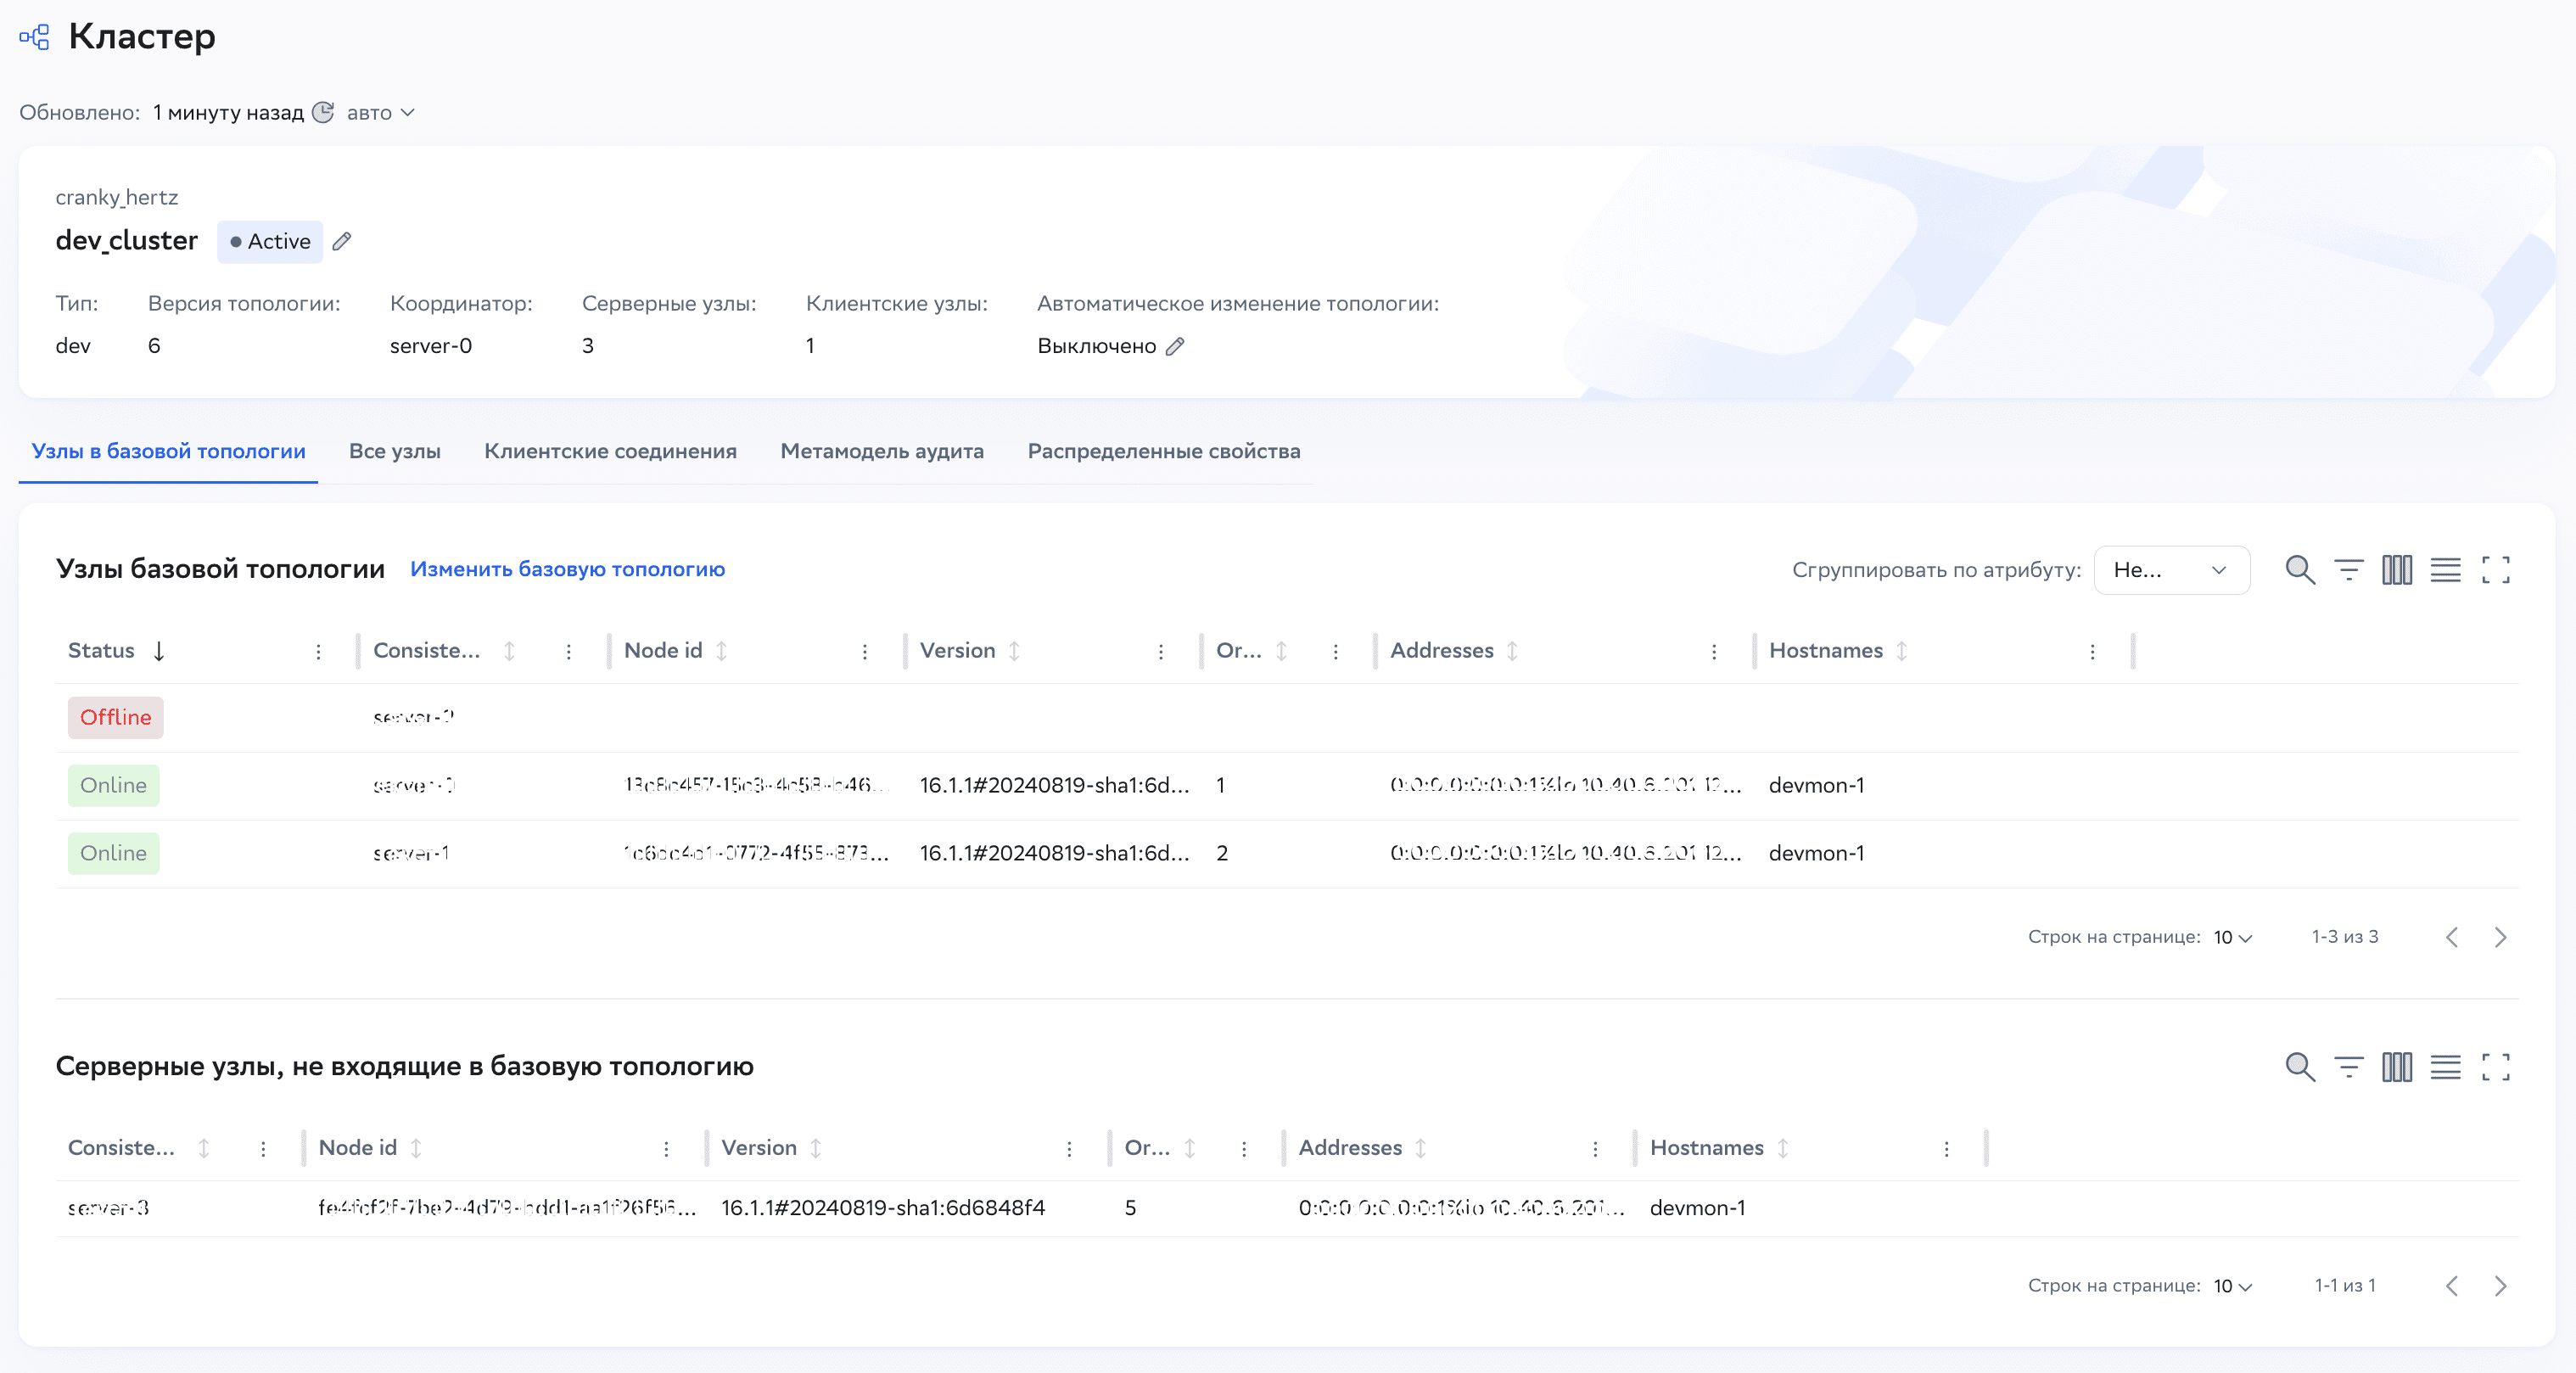Open search in non-baseline server nodes table

[x=2299, y=1067]
